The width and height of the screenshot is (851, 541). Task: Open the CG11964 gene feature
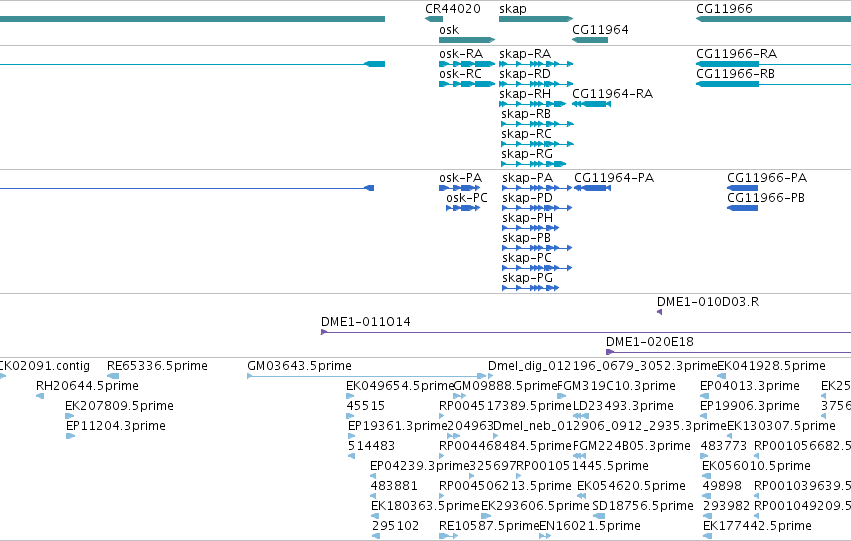coord(590,40)
